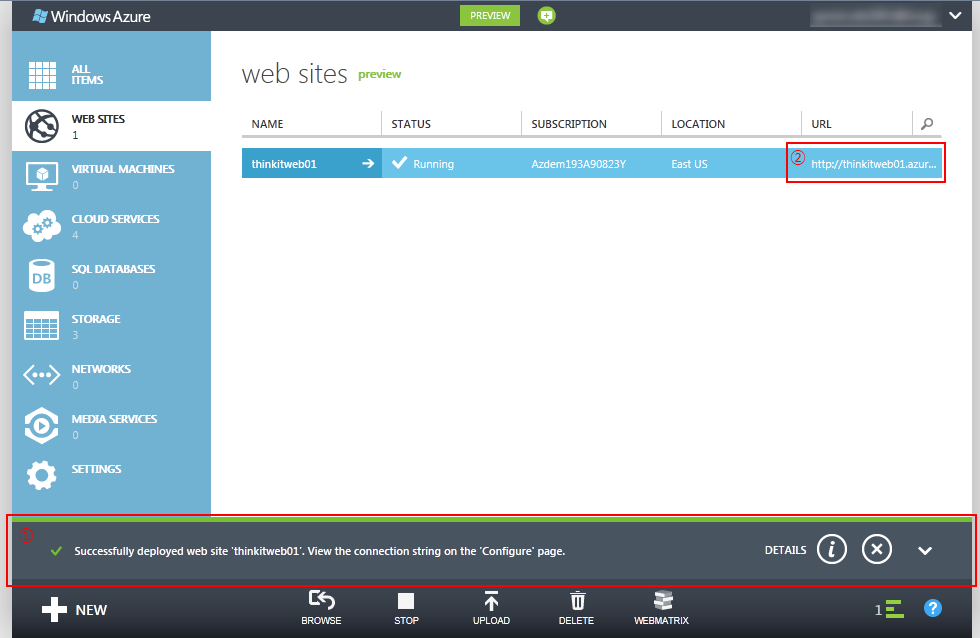Go to STORAGE label
Viewport: 980px width, 638px height.
click(96, 319)
